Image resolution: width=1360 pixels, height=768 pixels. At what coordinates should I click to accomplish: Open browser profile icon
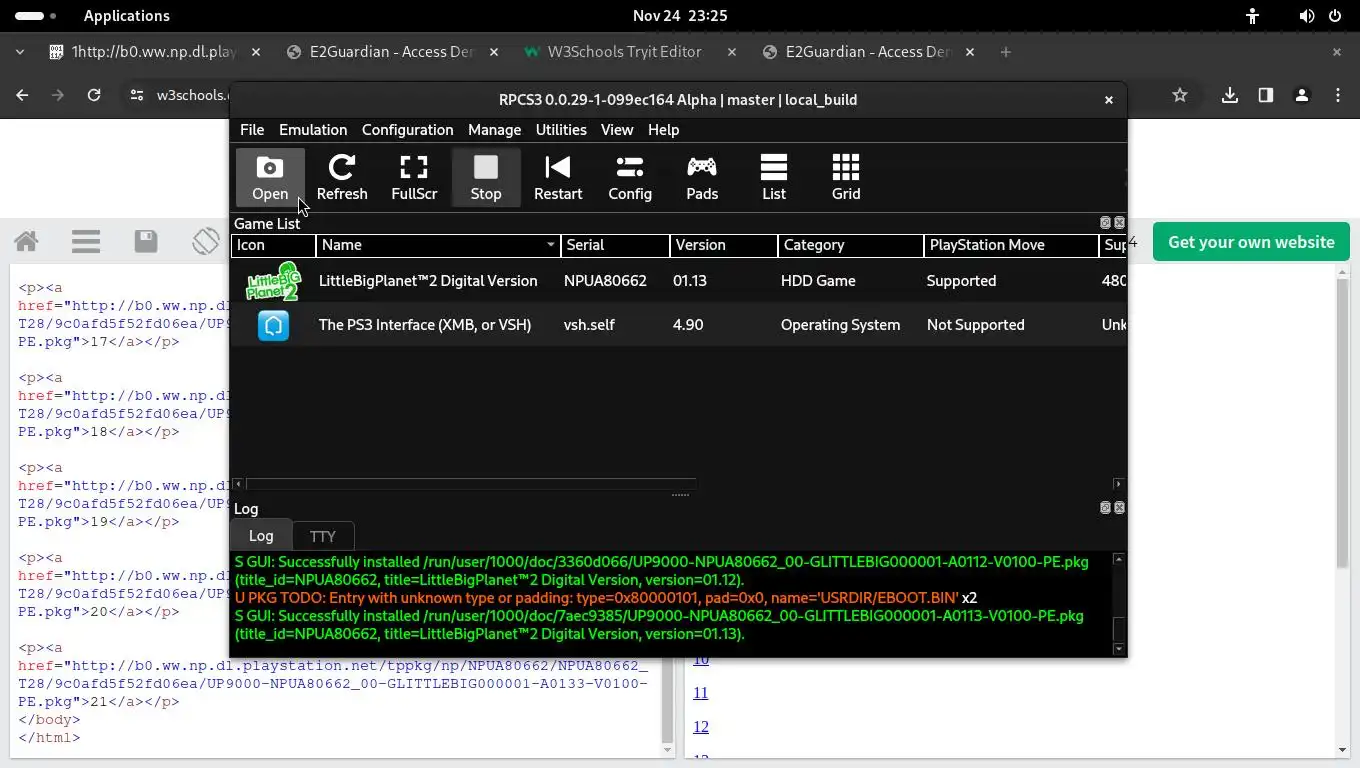coord(1302,95)
